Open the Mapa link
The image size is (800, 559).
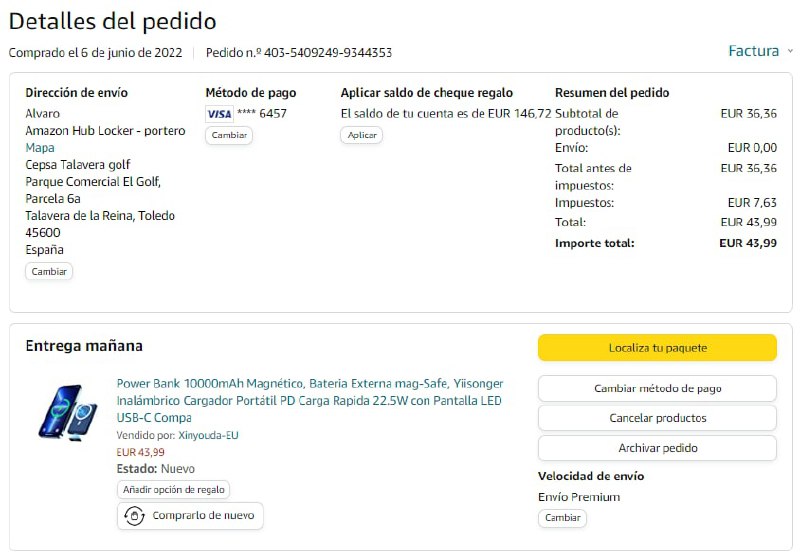click(x=40, y=148)
